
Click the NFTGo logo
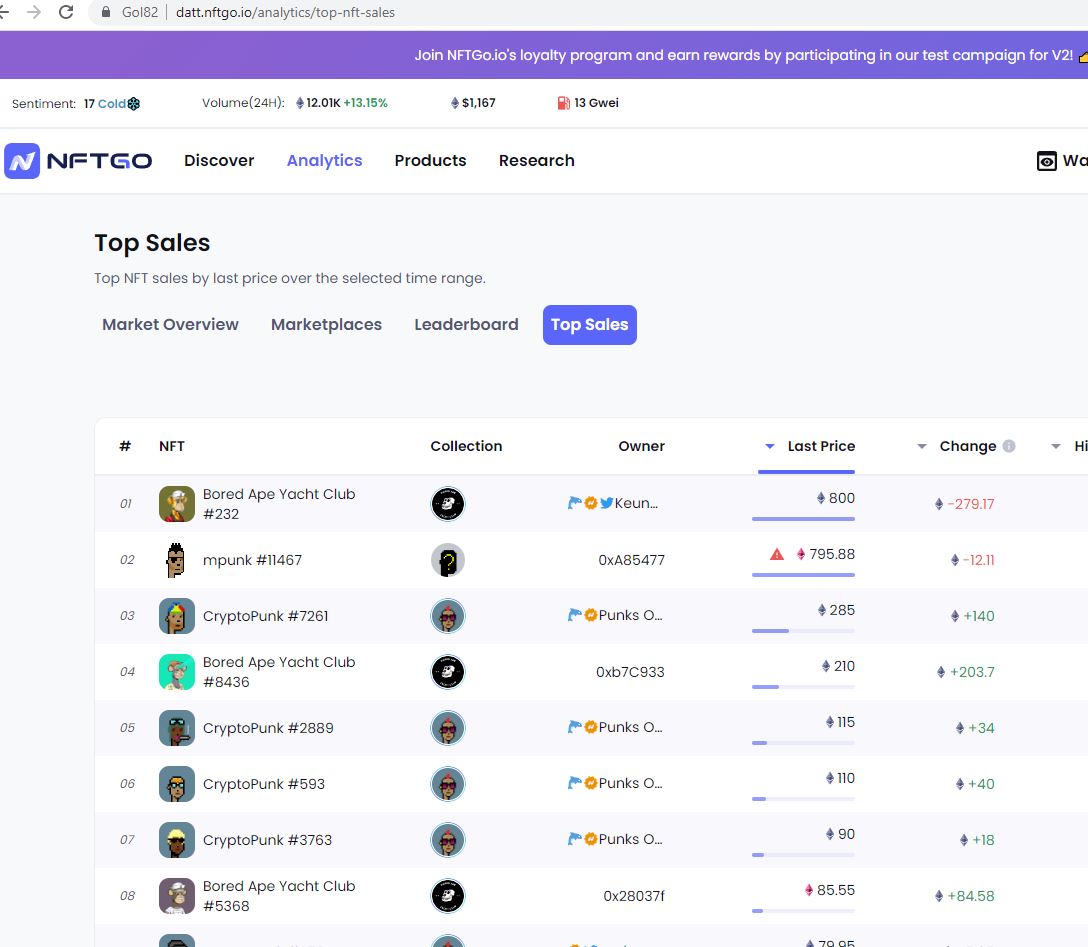[x=78, y=161]
